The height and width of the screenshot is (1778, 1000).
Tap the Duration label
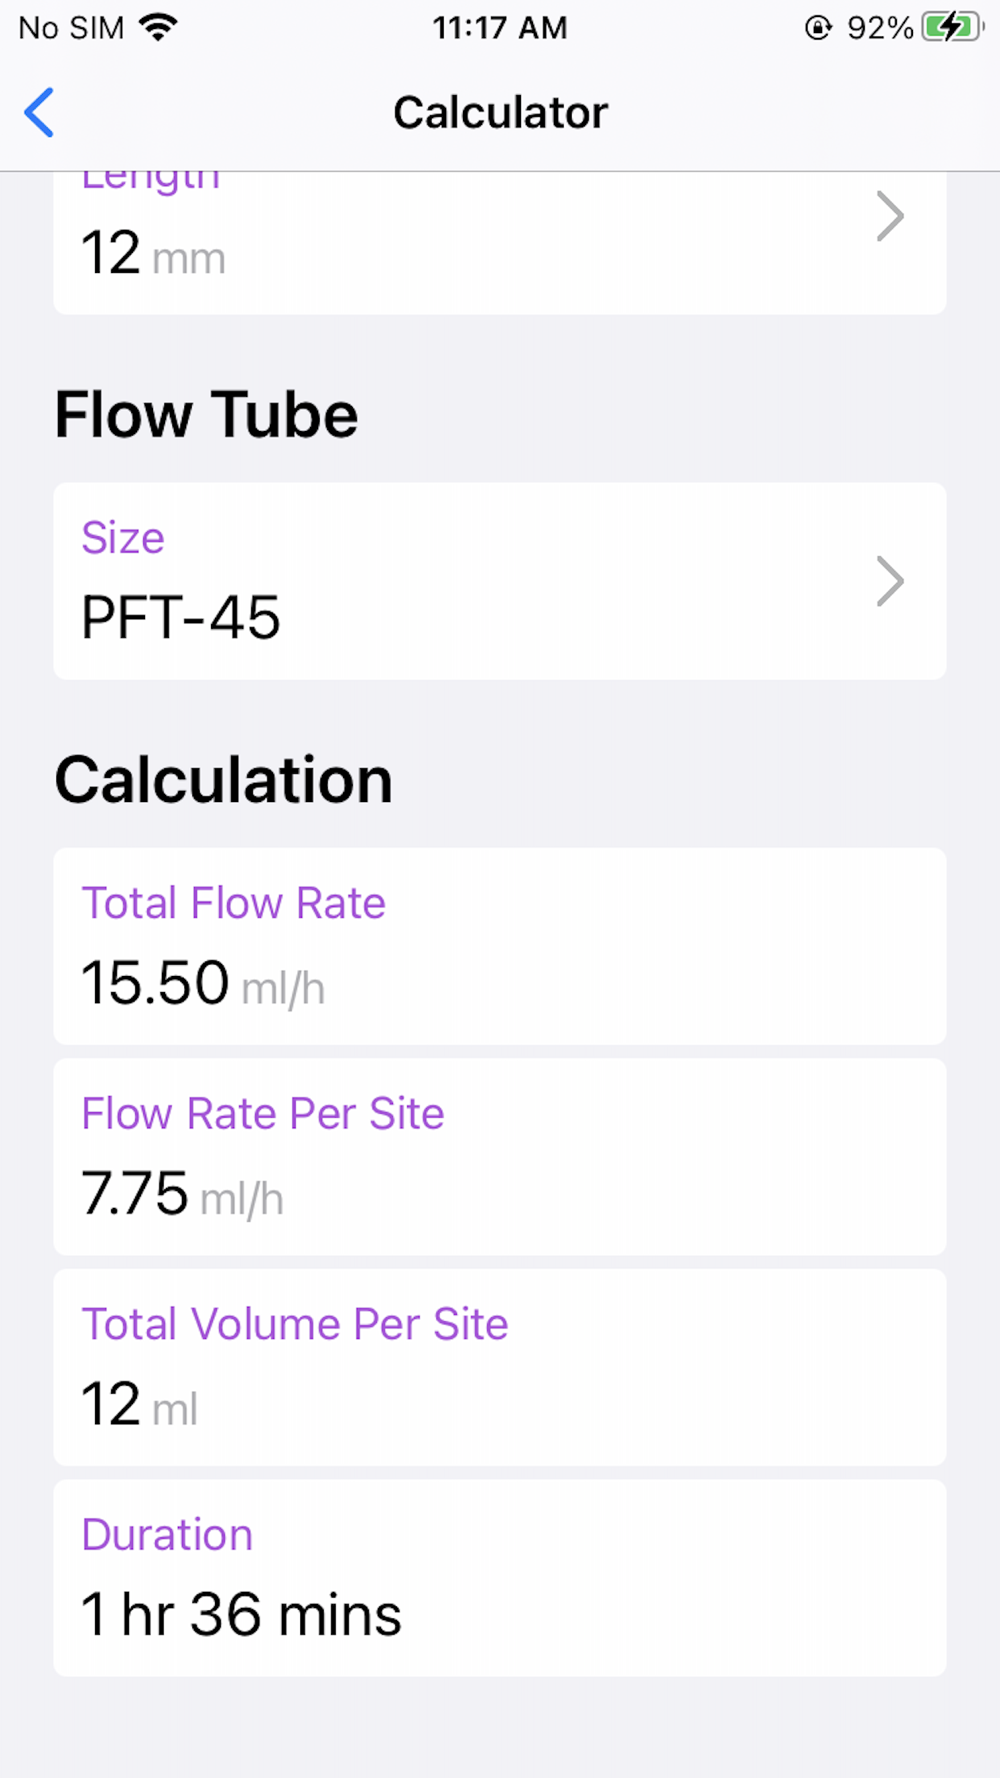(167, 1535)
